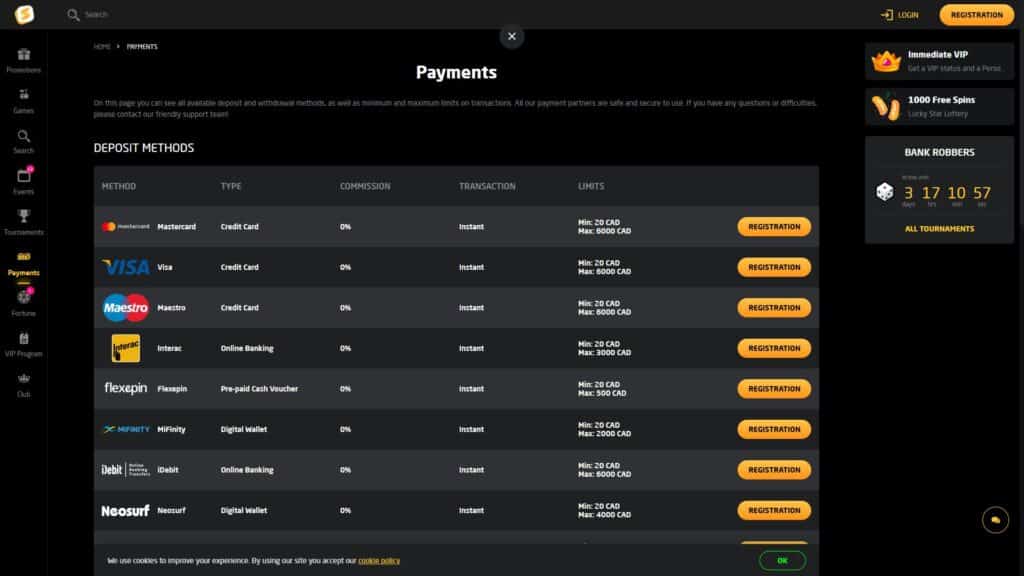Viewport: 1024px width, 576px height.
Task: Click the Neosurf logo
Action: [x=125, y=510]
